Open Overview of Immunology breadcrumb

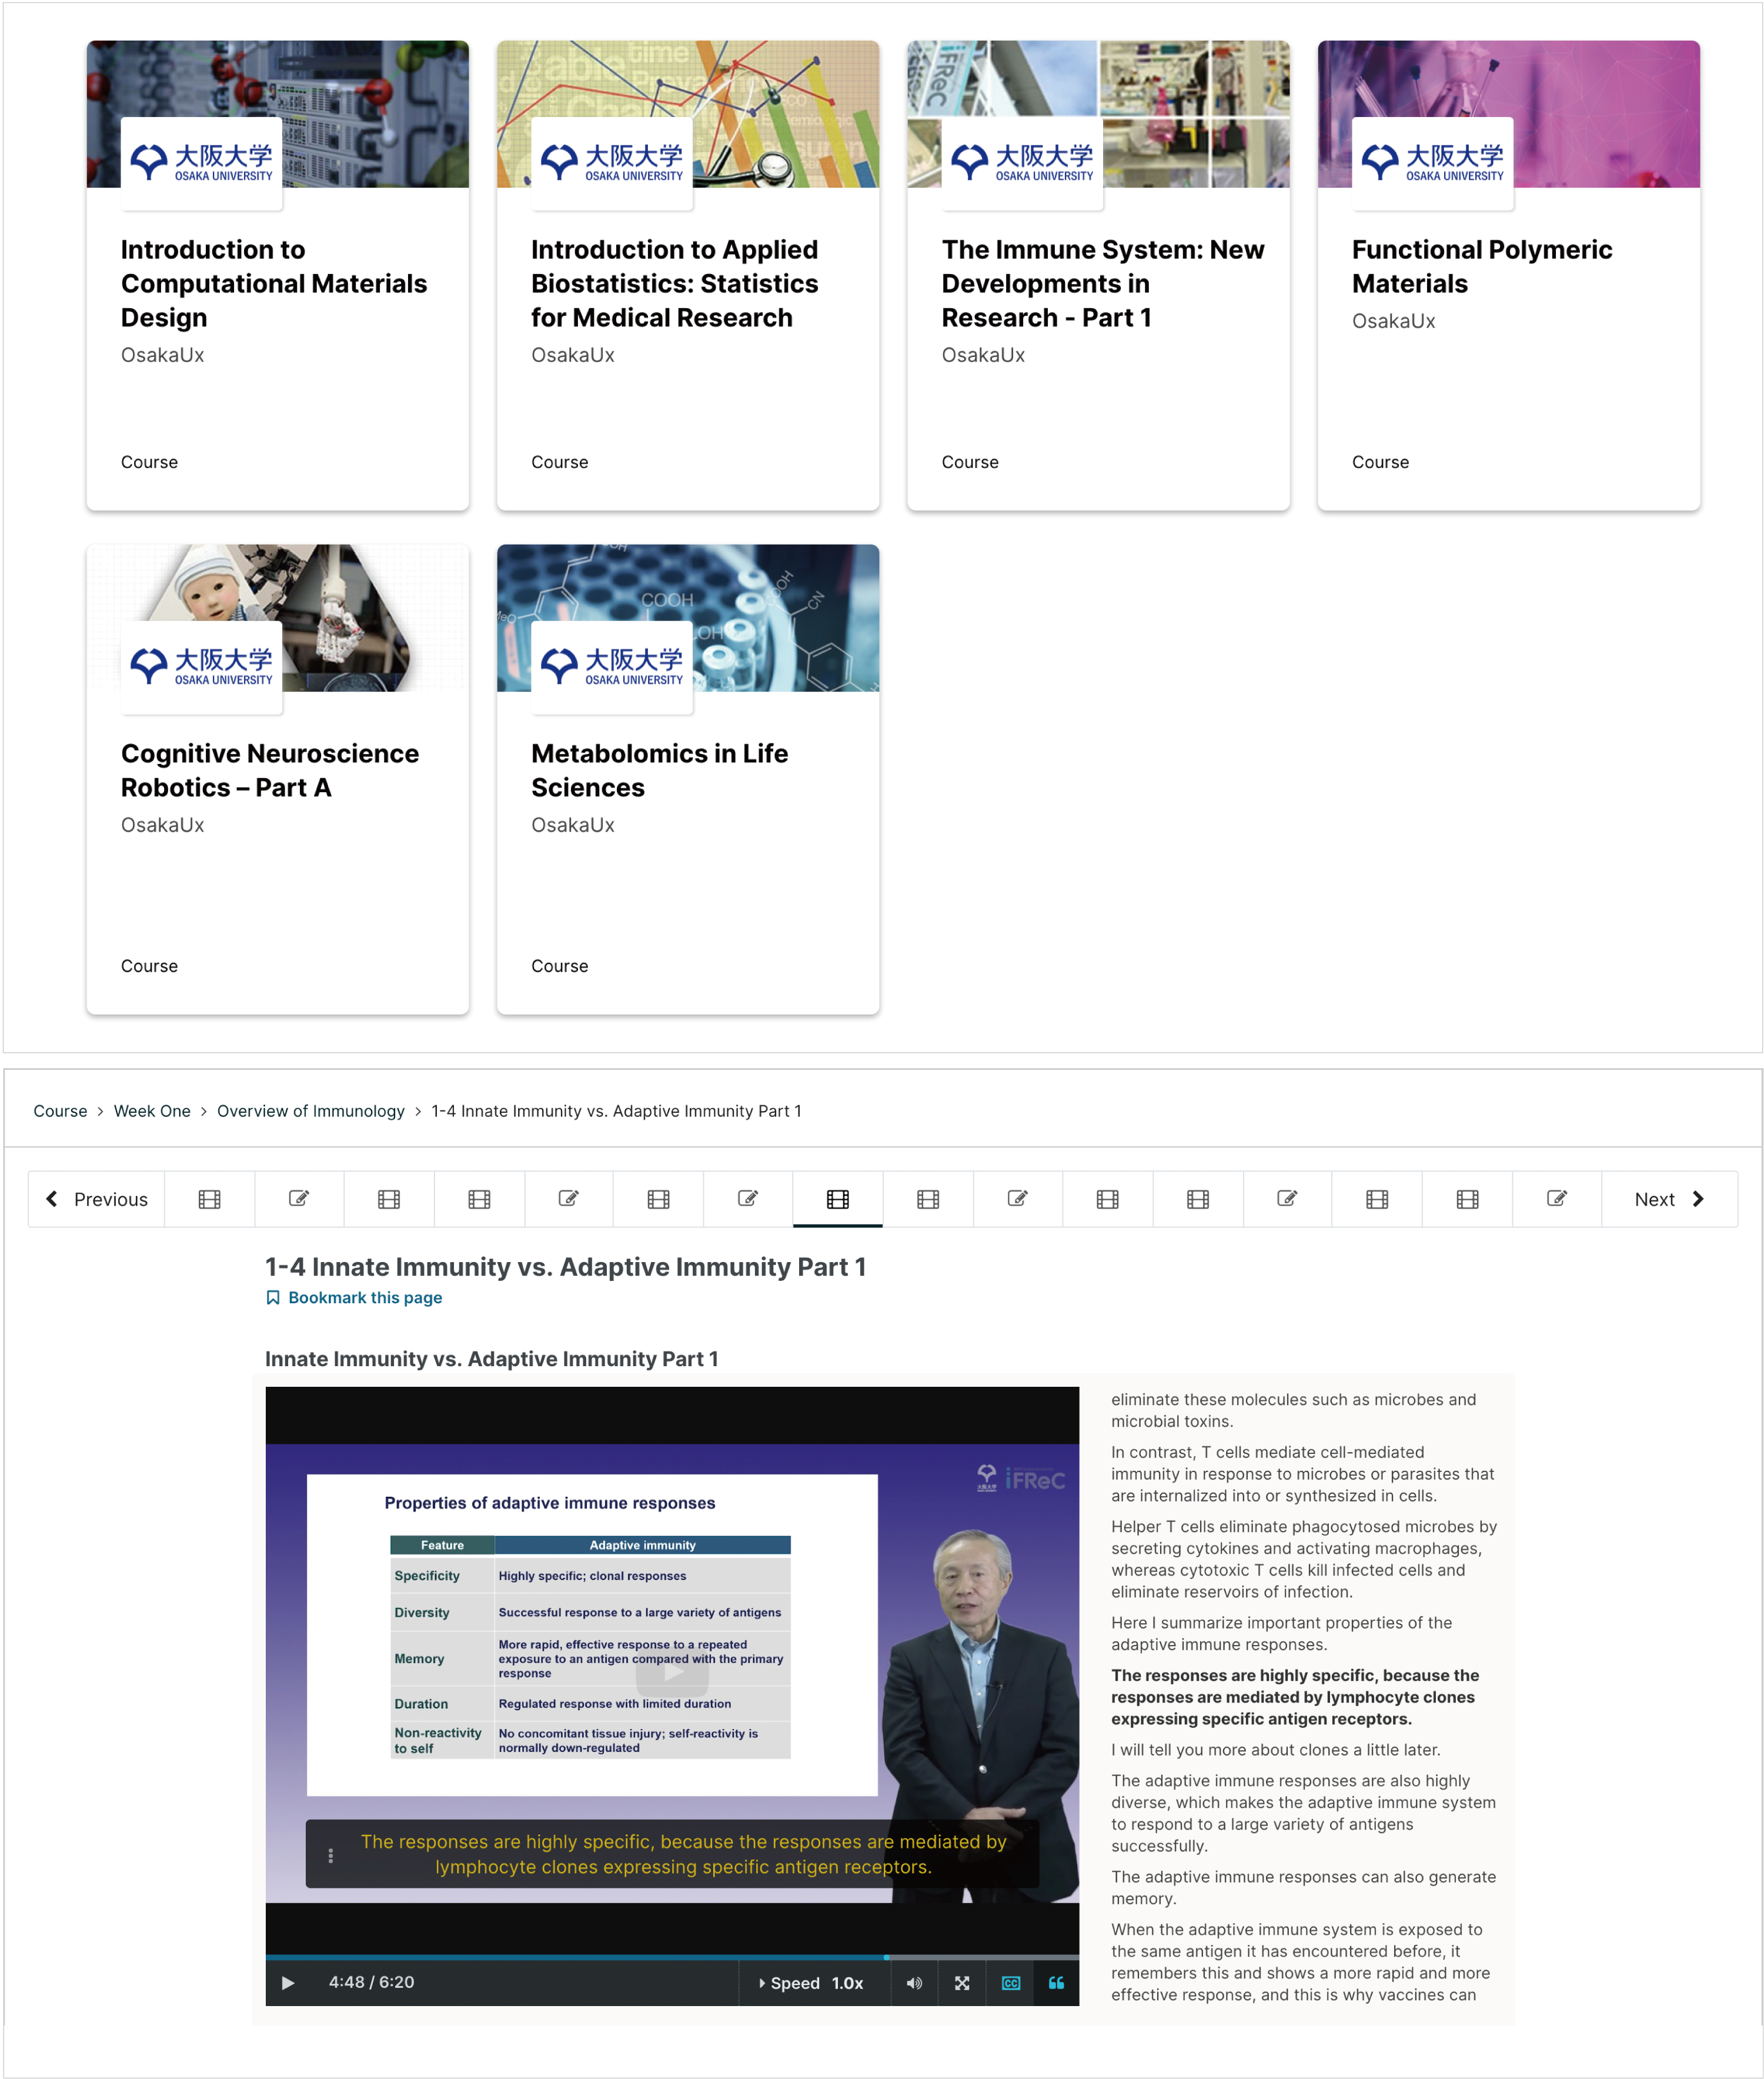point(310,1111)
